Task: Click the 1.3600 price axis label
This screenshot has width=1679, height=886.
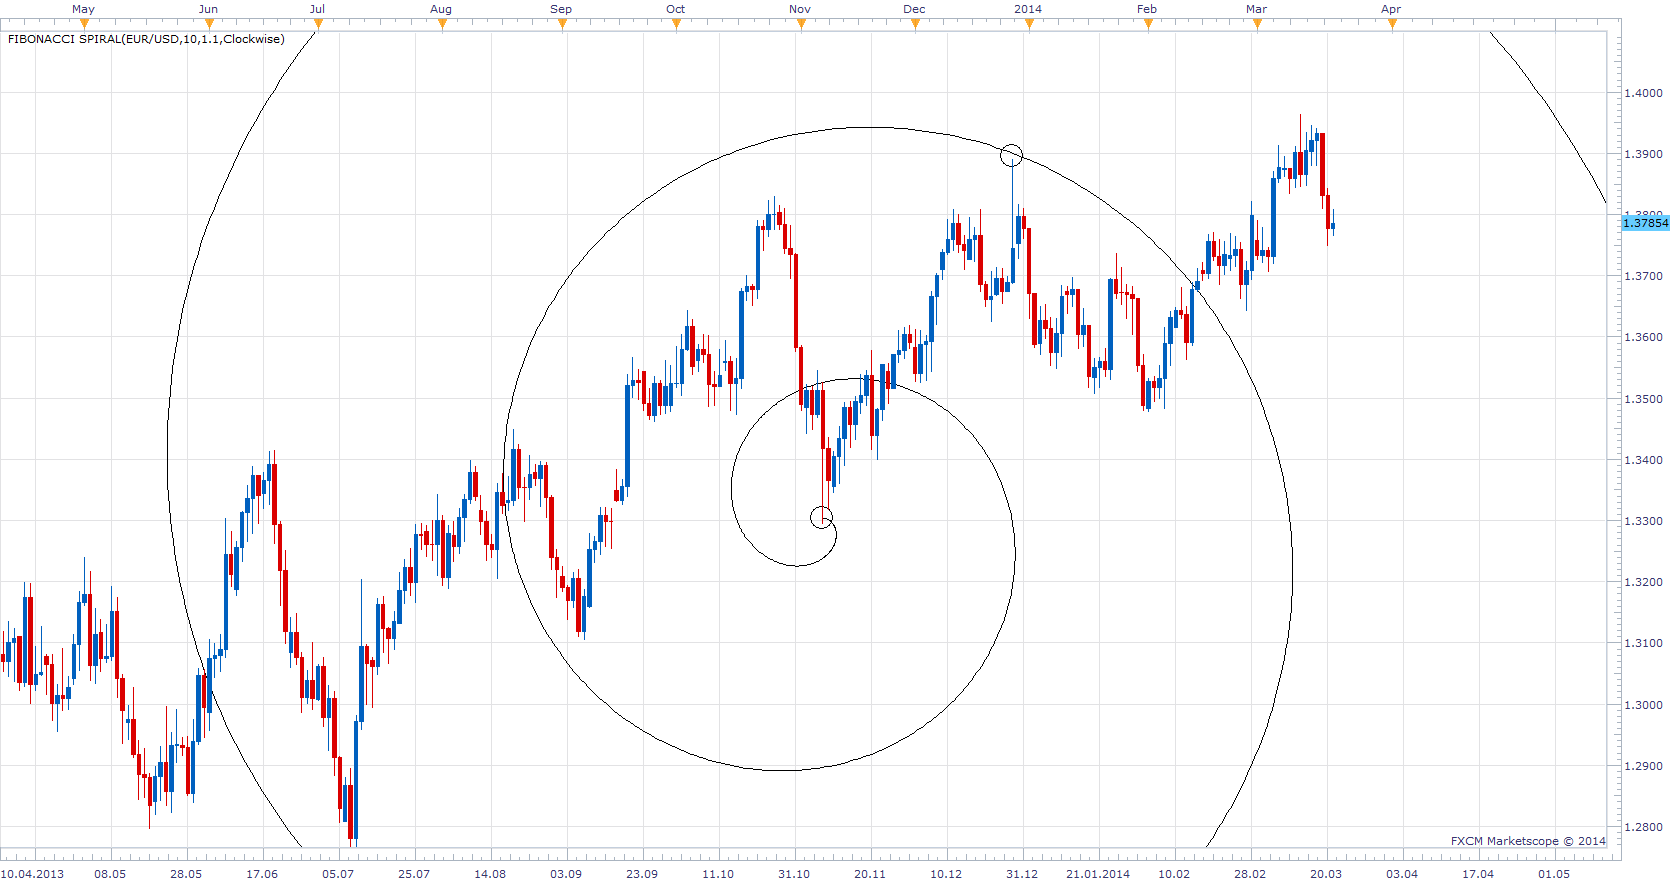Action: [x=1643, y=337]
